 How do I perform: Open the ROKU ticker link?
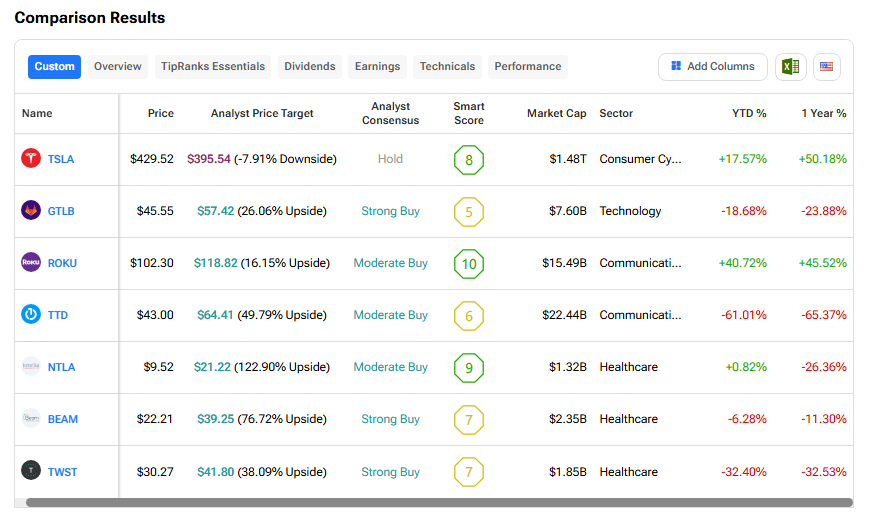(x=62, y=263)
